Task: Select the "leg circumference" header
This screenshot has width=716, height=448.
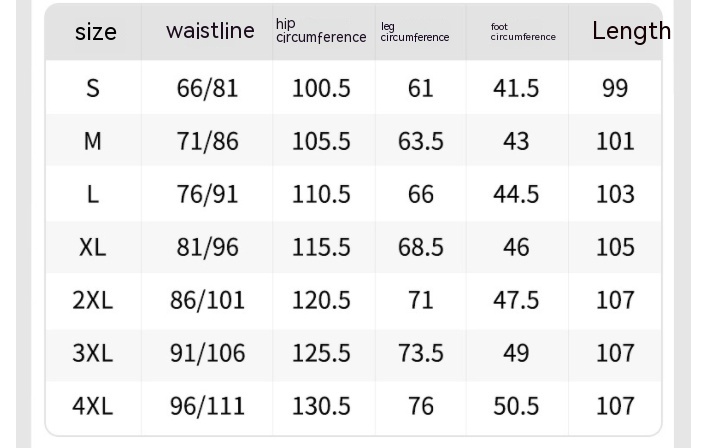Action: [x=414, y=32]
